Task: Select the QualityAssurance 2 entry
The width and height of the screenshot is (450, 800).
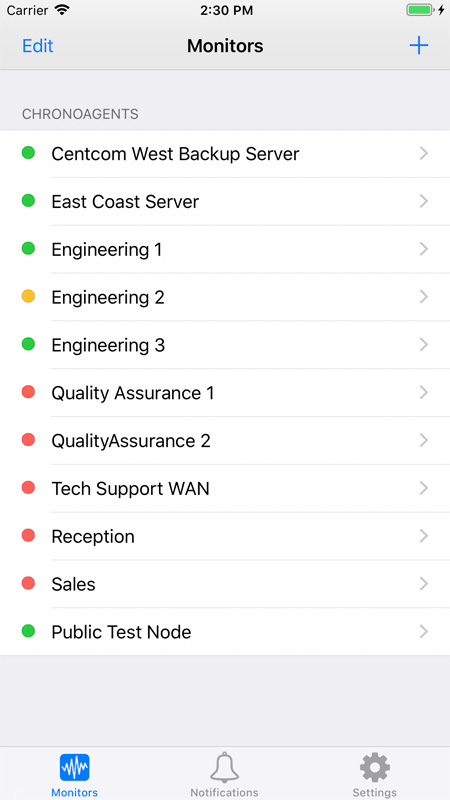Action: click(x=225, y=441)
